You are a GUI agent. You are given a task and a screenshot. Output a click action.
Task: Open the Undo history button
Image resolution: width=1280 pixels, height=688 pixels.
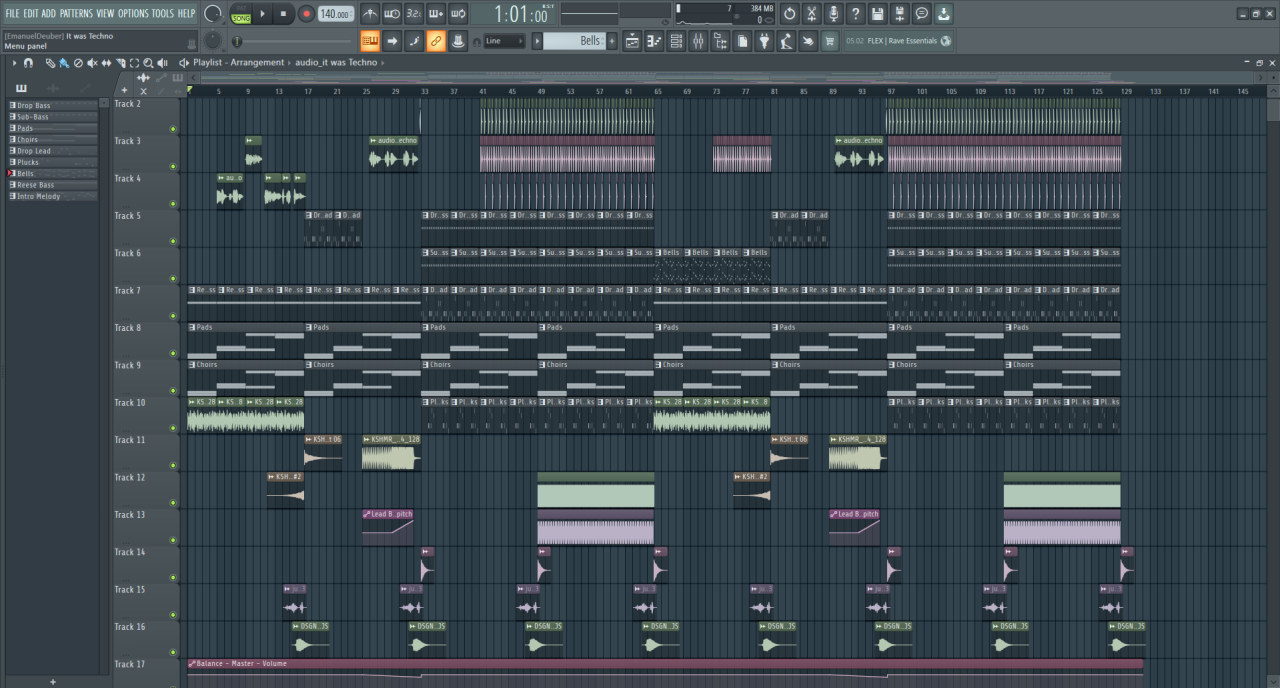[790, 14]
